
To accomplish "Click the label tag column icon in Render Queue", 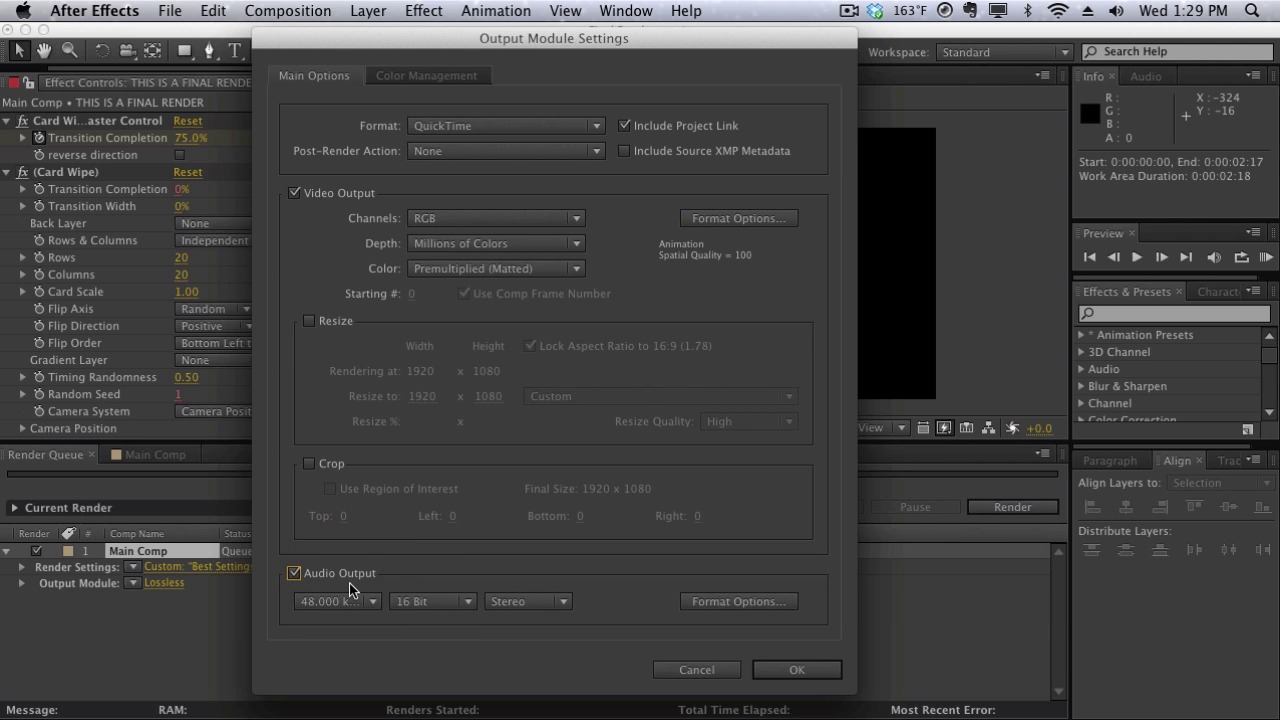I will tap(68, 534).
